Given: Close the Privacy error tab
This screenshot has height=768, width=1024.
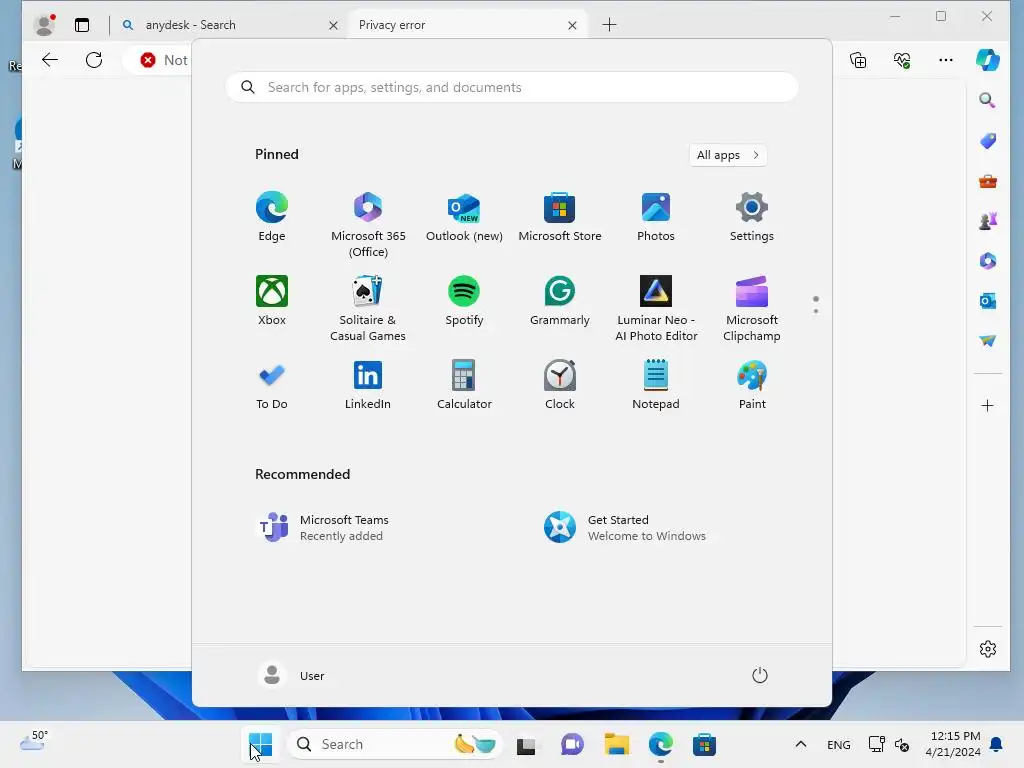Looking at the screenshot, I should (x=572, y=25).
